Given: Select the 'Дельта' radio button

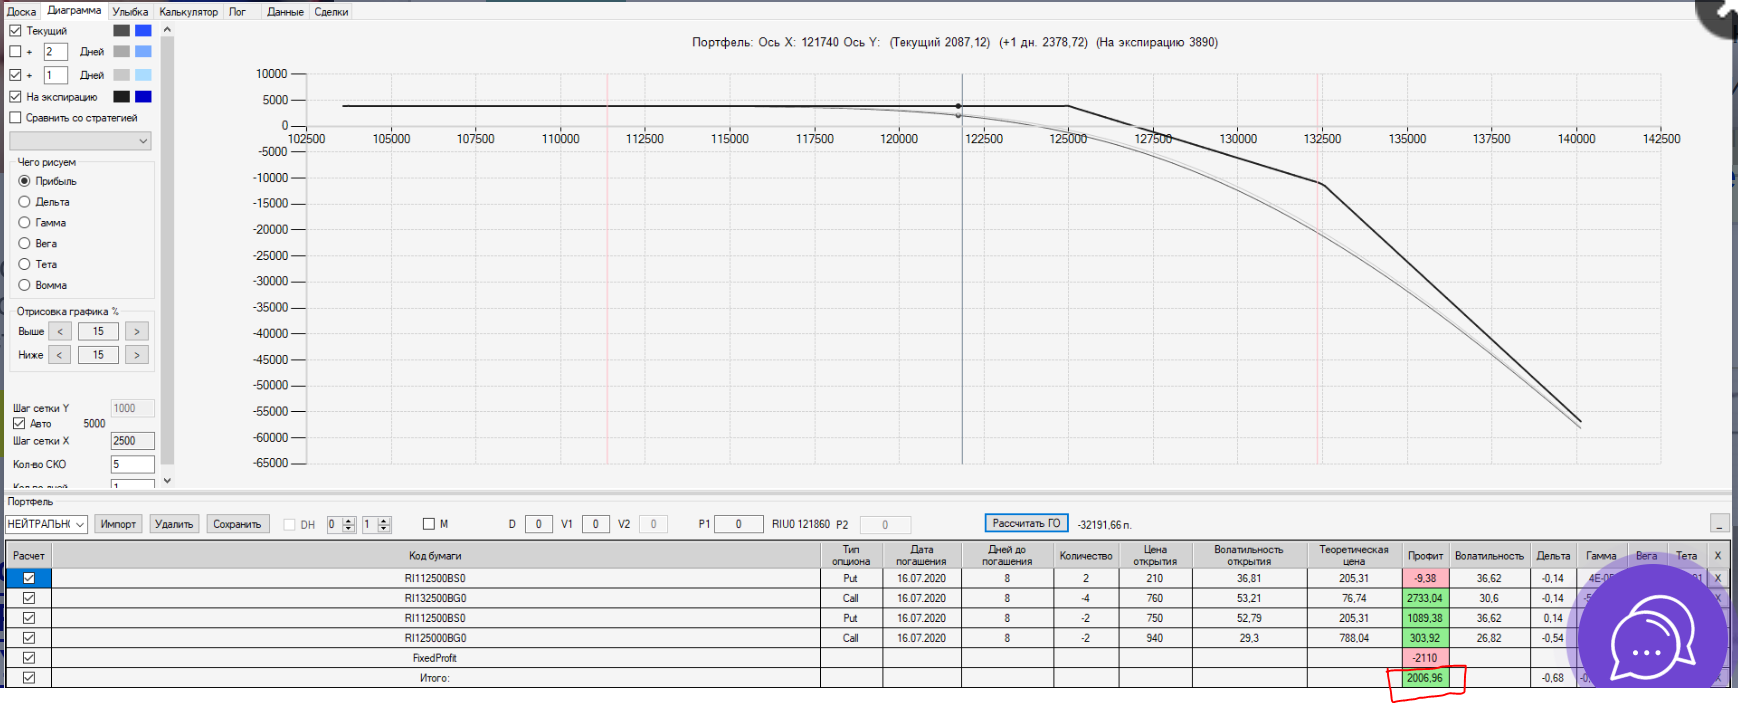Looking at the screenshot, I should pyautogui.click(x=24, y=202).
